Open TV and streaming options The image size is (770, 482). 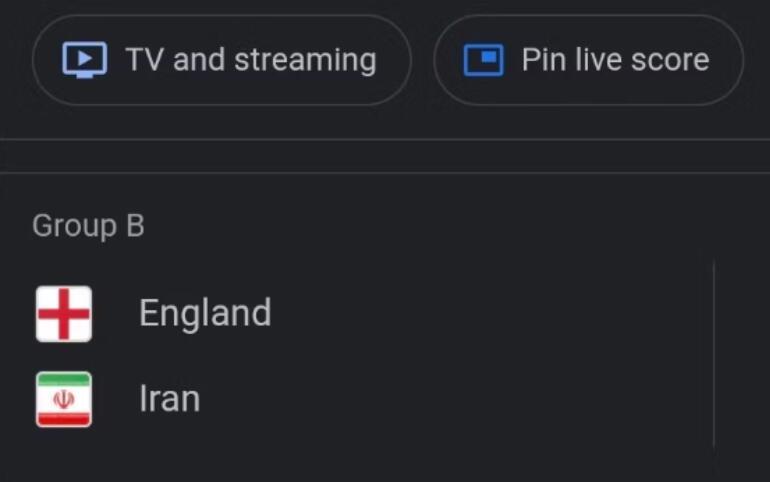[x=221, y=60]
